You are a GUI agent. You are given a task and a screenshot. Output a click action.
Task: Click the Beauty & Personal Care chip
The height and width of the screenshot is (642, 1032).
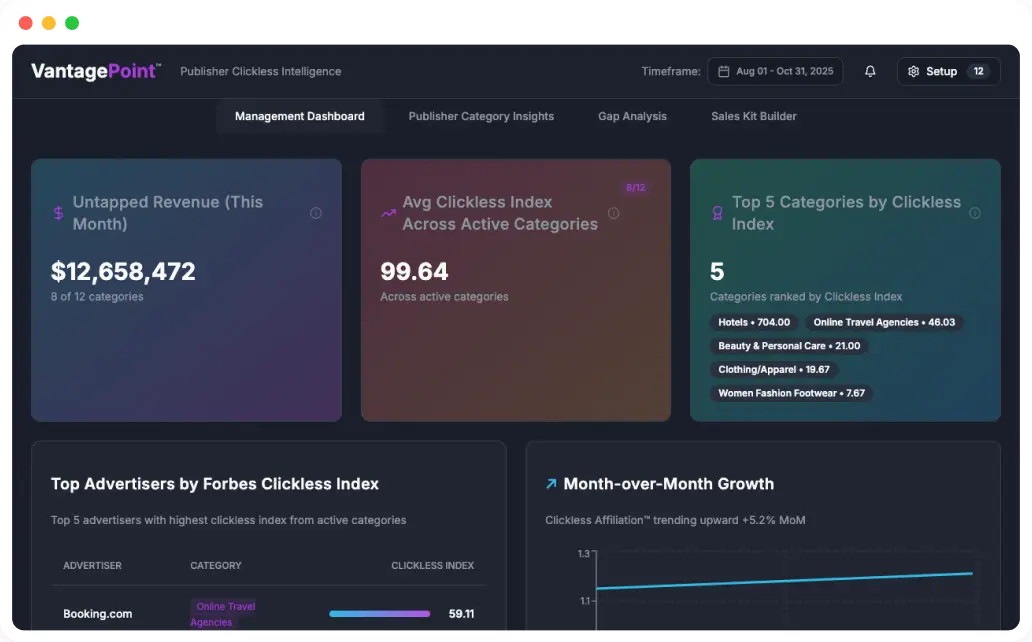789,346
